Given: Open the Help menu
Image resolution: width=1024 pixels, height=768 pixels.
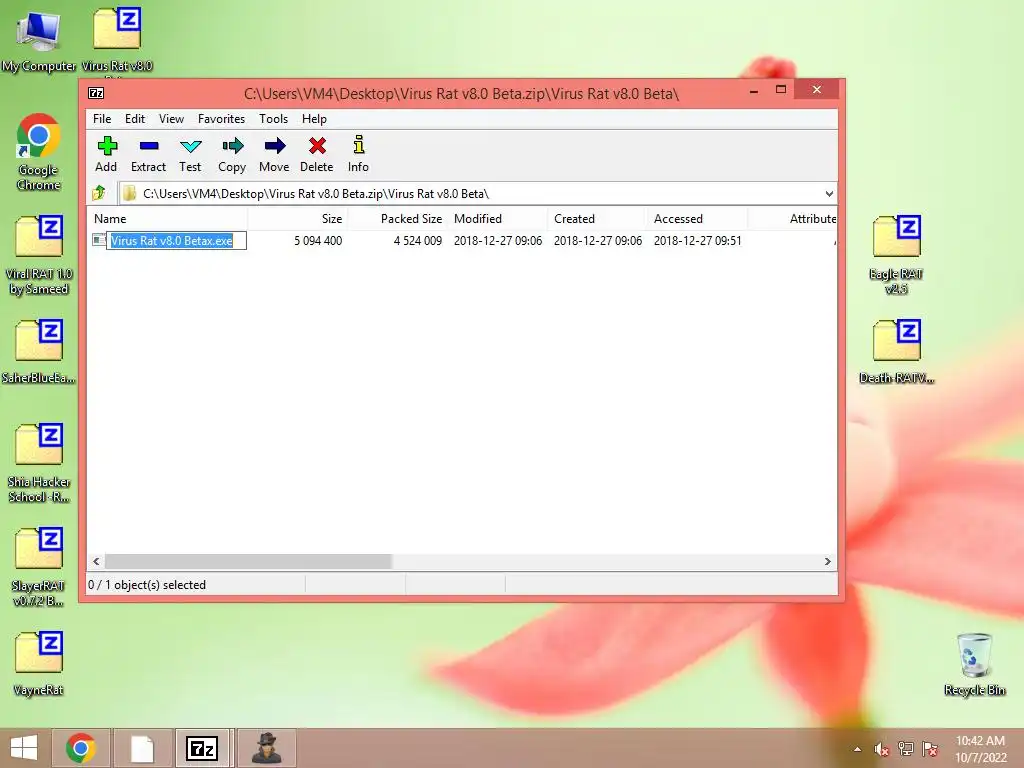Looking at the screenshot, I should (314, 118).
